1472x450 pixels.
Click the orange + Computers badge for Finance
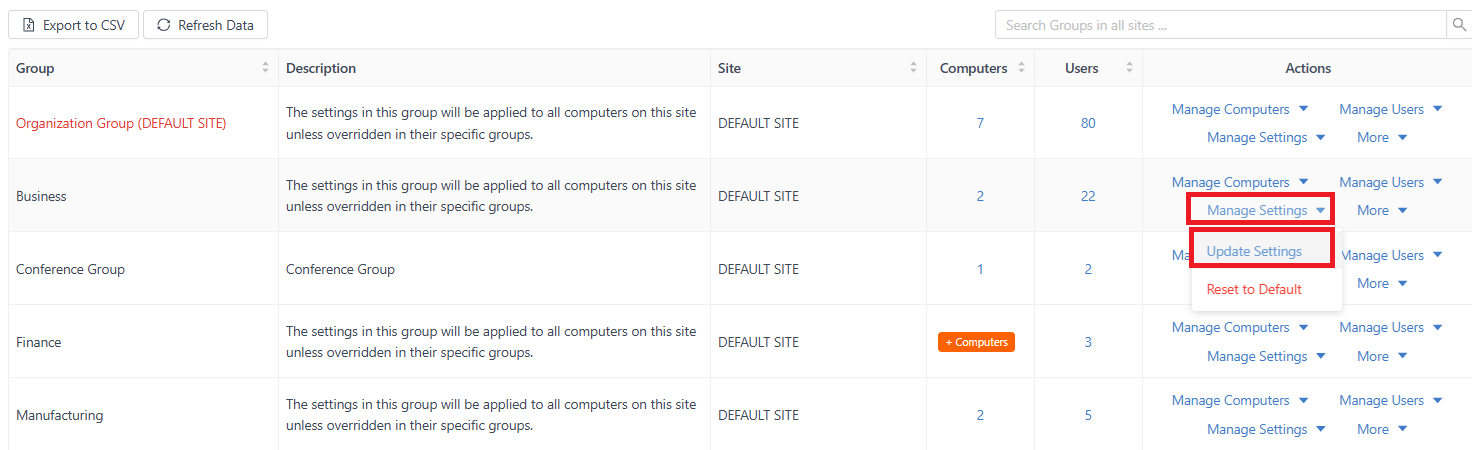click(976, 342)
